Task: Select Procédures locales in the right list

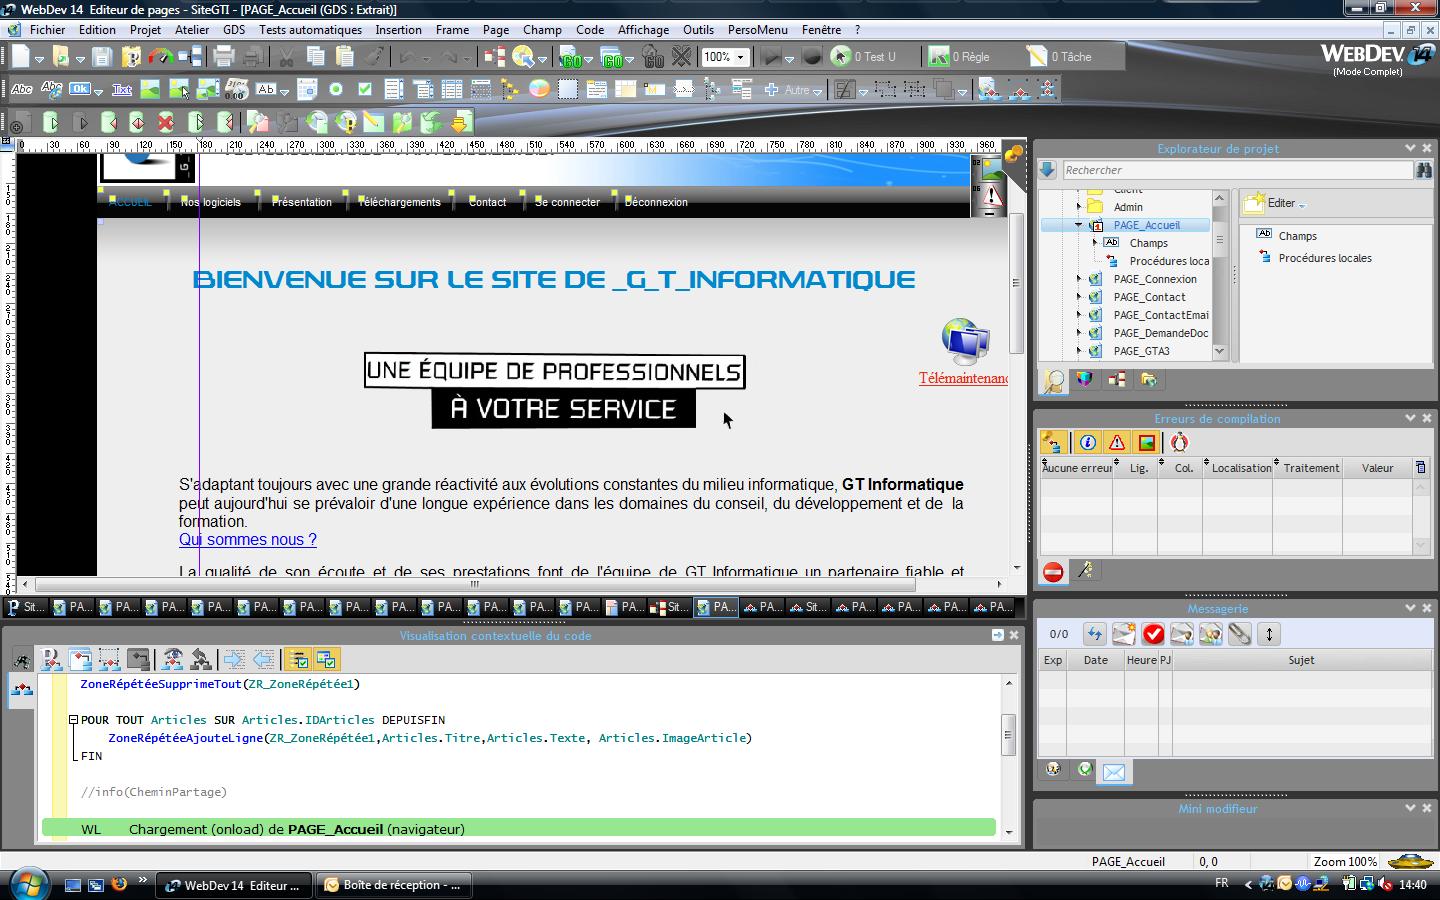Action: tap(1325, 258)
